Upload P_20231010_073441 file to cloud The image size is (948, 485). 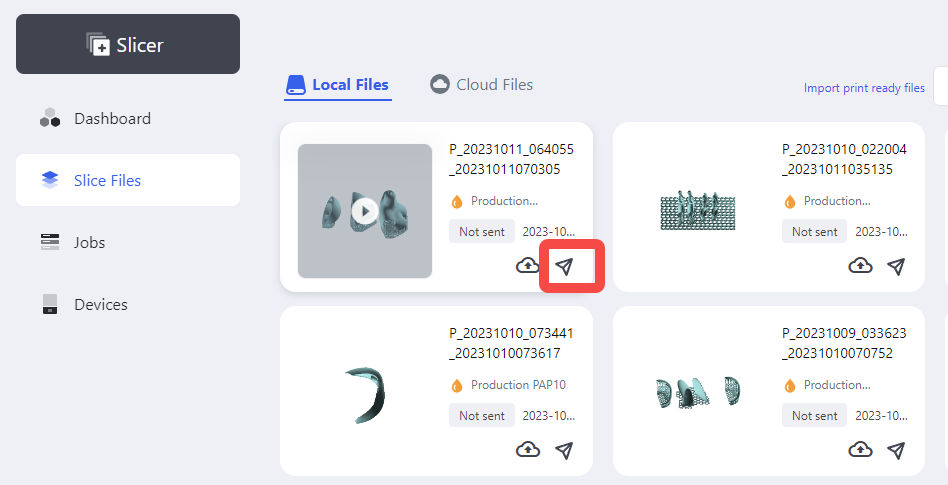pyautogui.click(x=527, y=450)
